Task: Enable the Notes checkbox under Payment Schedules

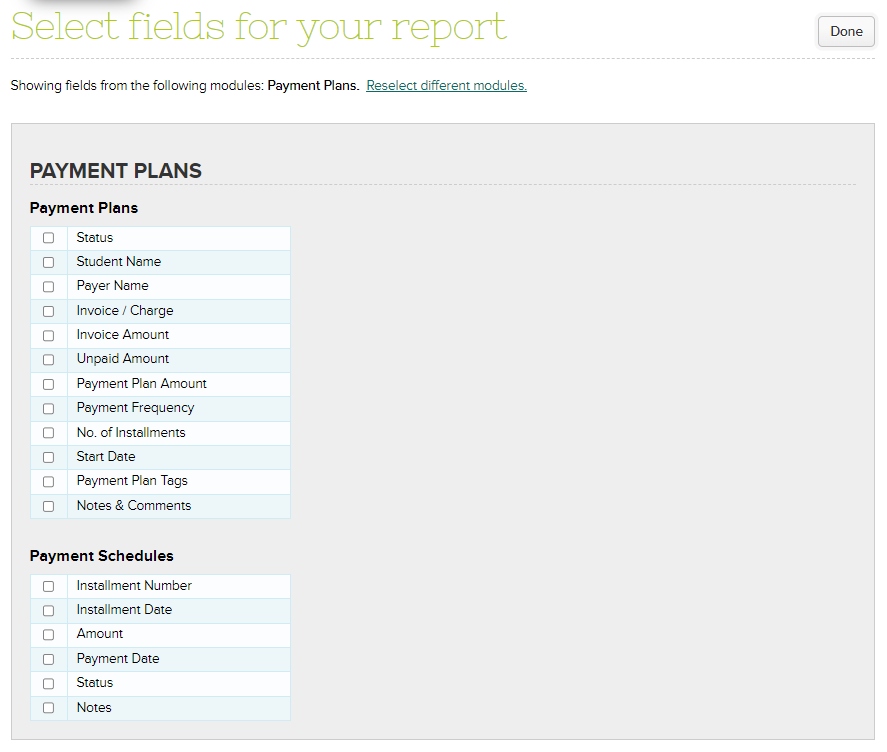Action: [48, 708]
